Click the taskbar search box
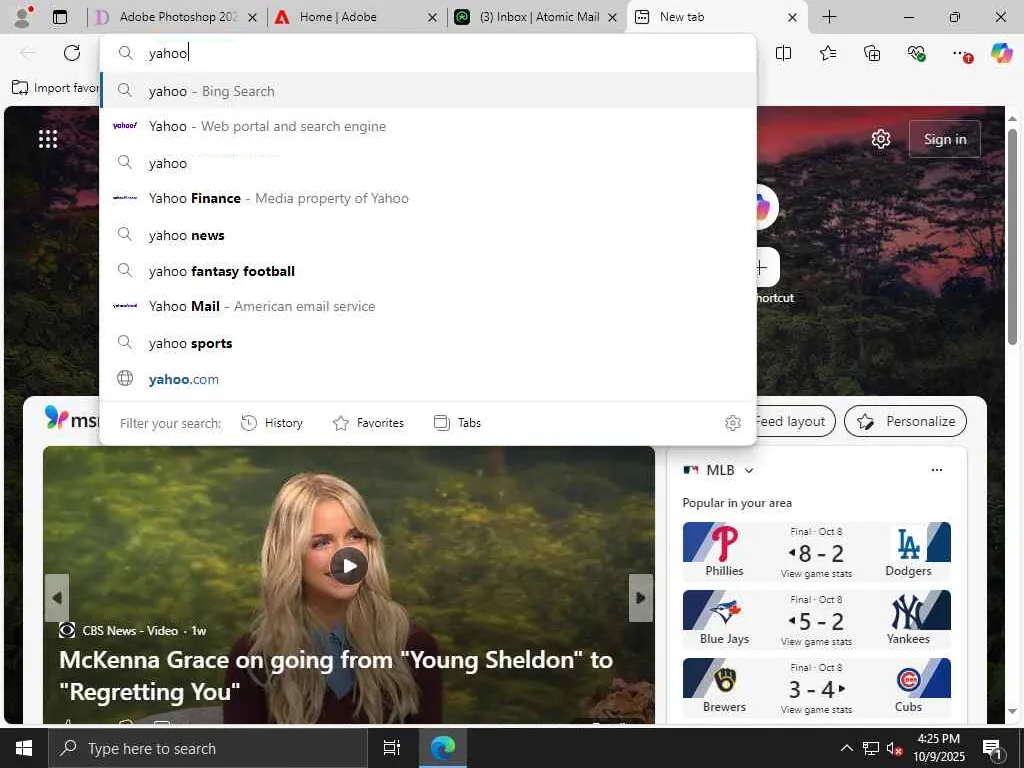This screenshot has width=1024, height=768. click(x=208, y=748)
